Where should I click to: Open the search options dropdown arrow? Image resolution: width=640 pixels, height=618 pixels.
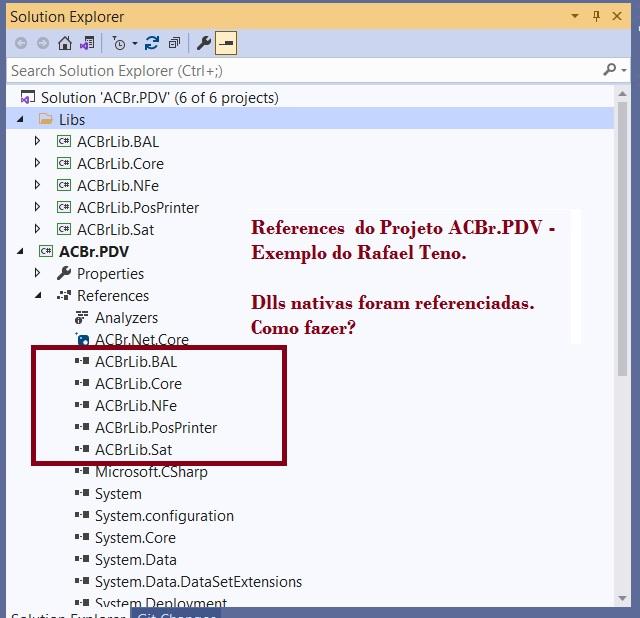(624, 71)
